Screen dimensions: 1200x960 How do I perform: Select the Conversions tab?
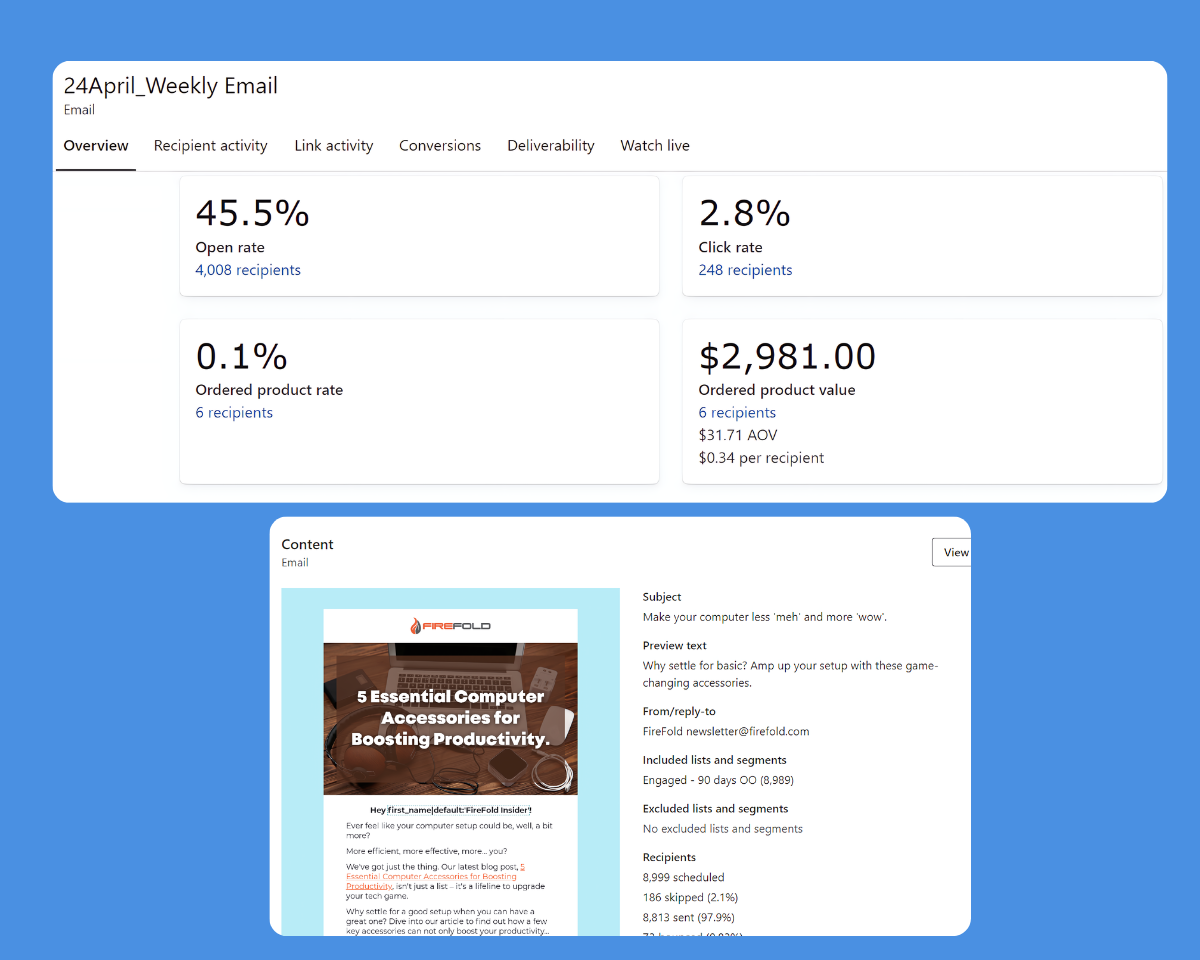coord(440,146)
